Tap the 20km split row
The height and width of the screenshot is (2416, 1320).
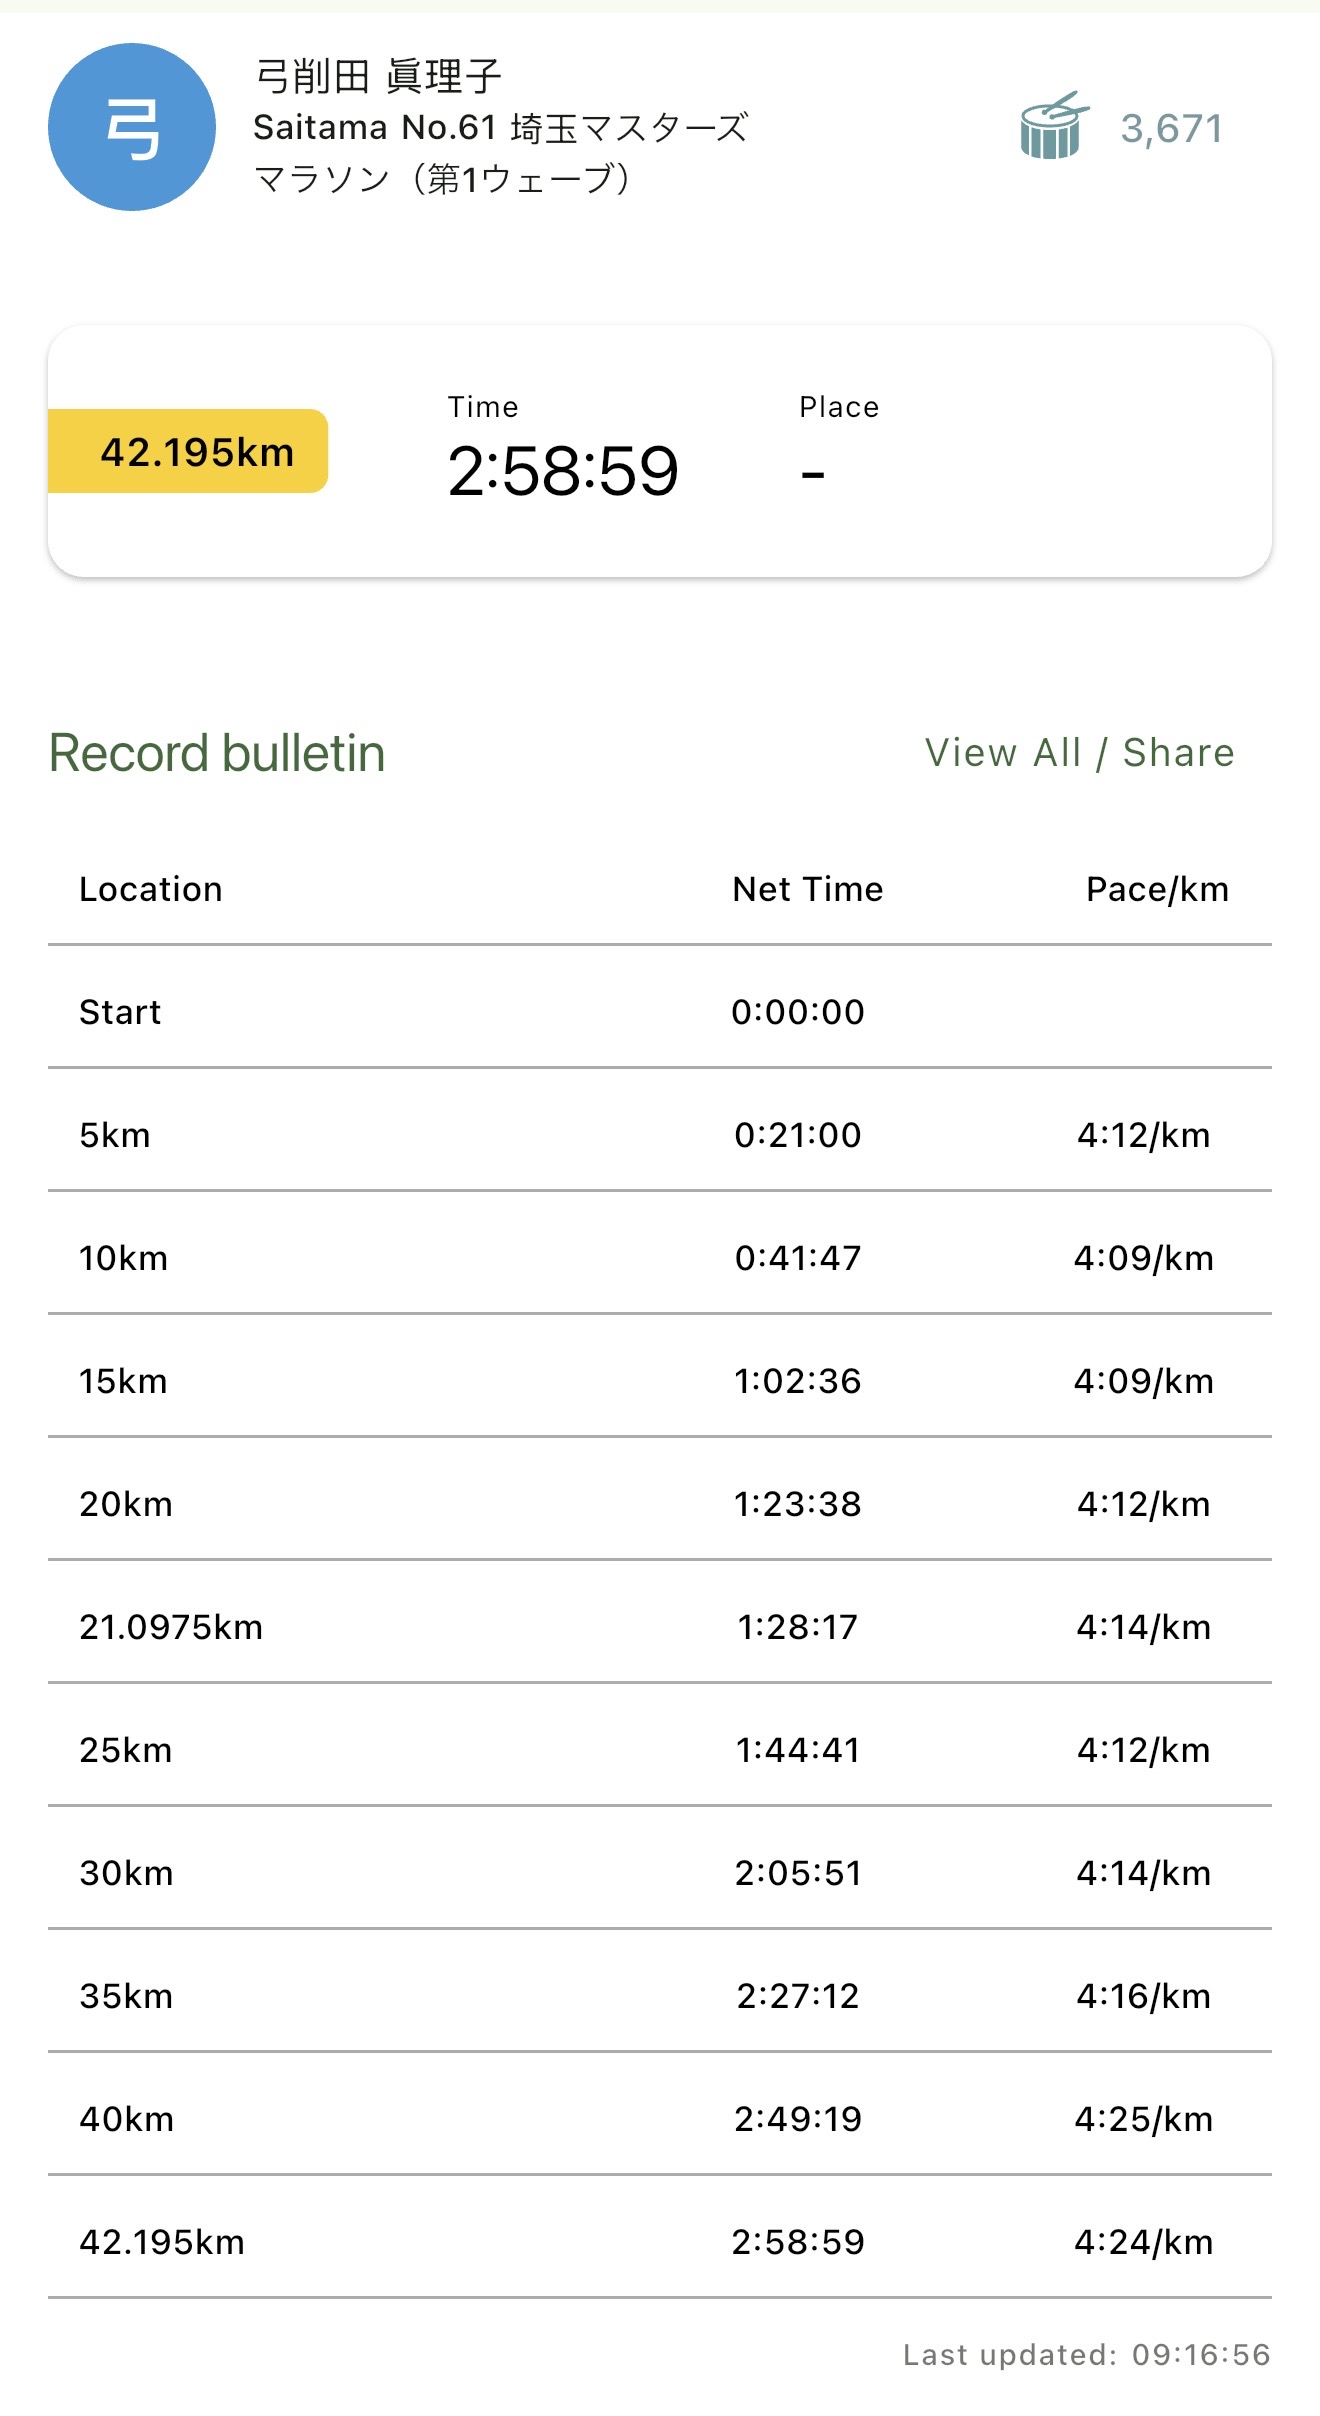(x=659, y=1504)
